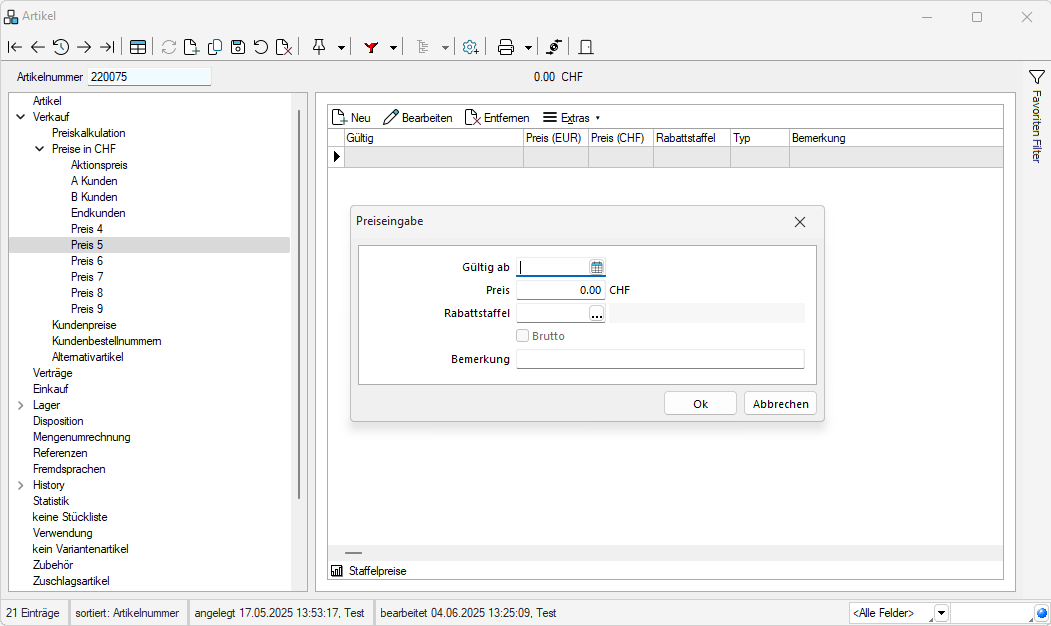Image resolution: width=1051 pixels, height=626 pixels.
Task: Click the Abbrechen button
Action: (780, 403)
